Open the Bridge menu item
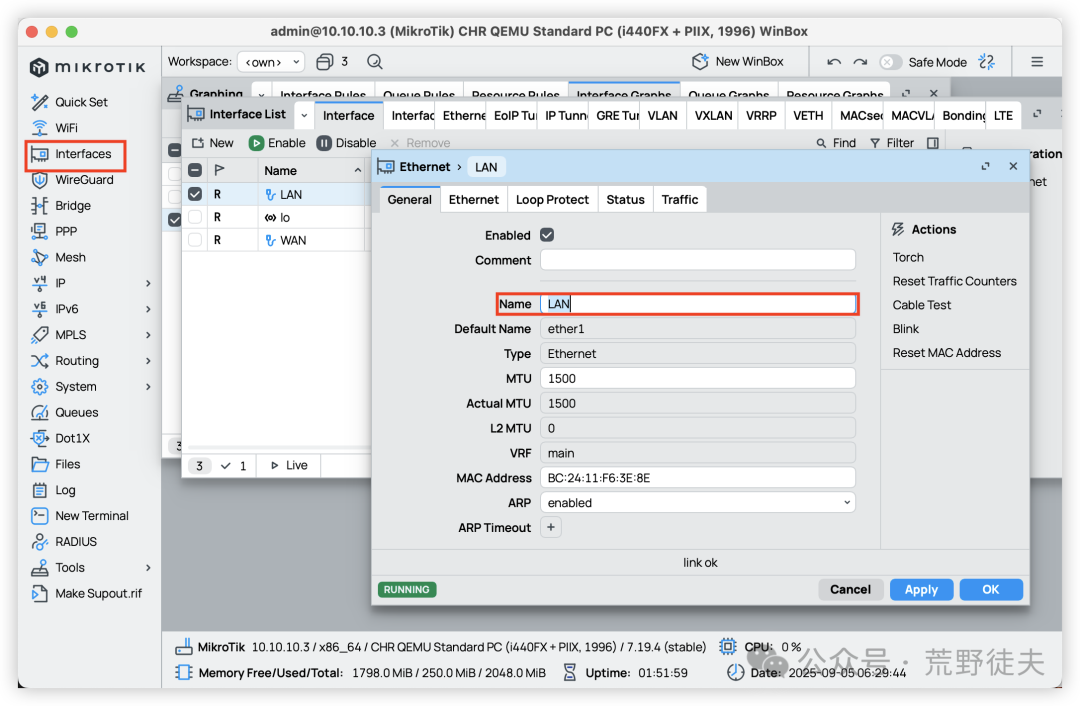1080x706 pixels. (x=61, y=205)
